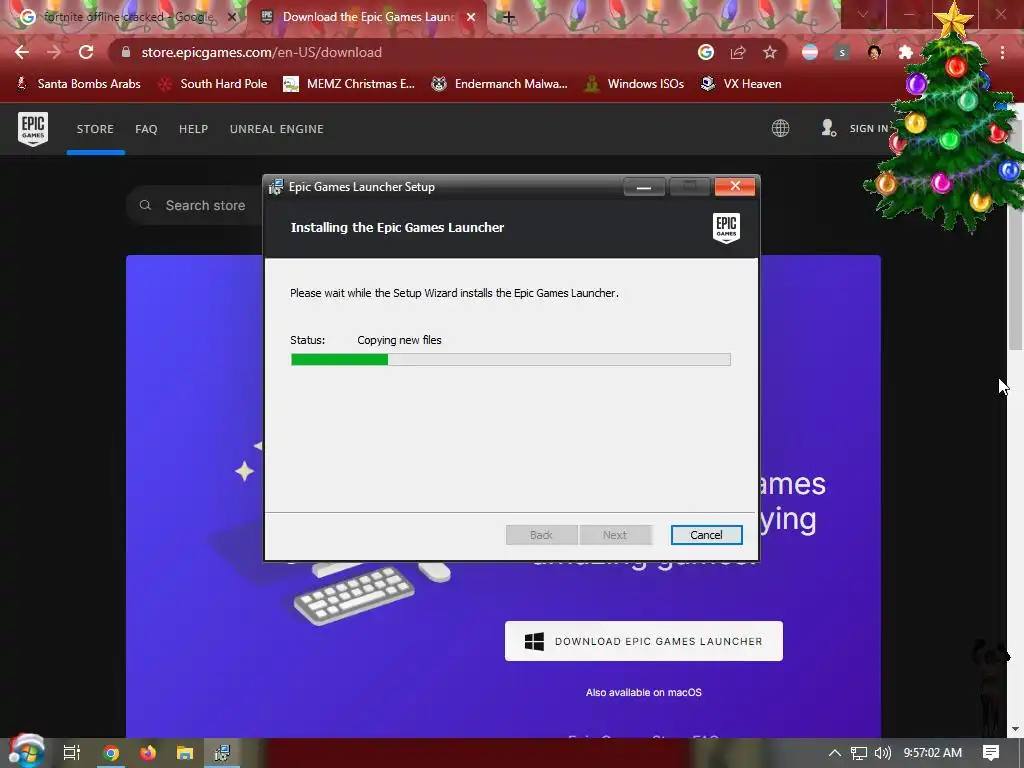
Task: Close the Google search tab
Action: click(x=232, y=18)
